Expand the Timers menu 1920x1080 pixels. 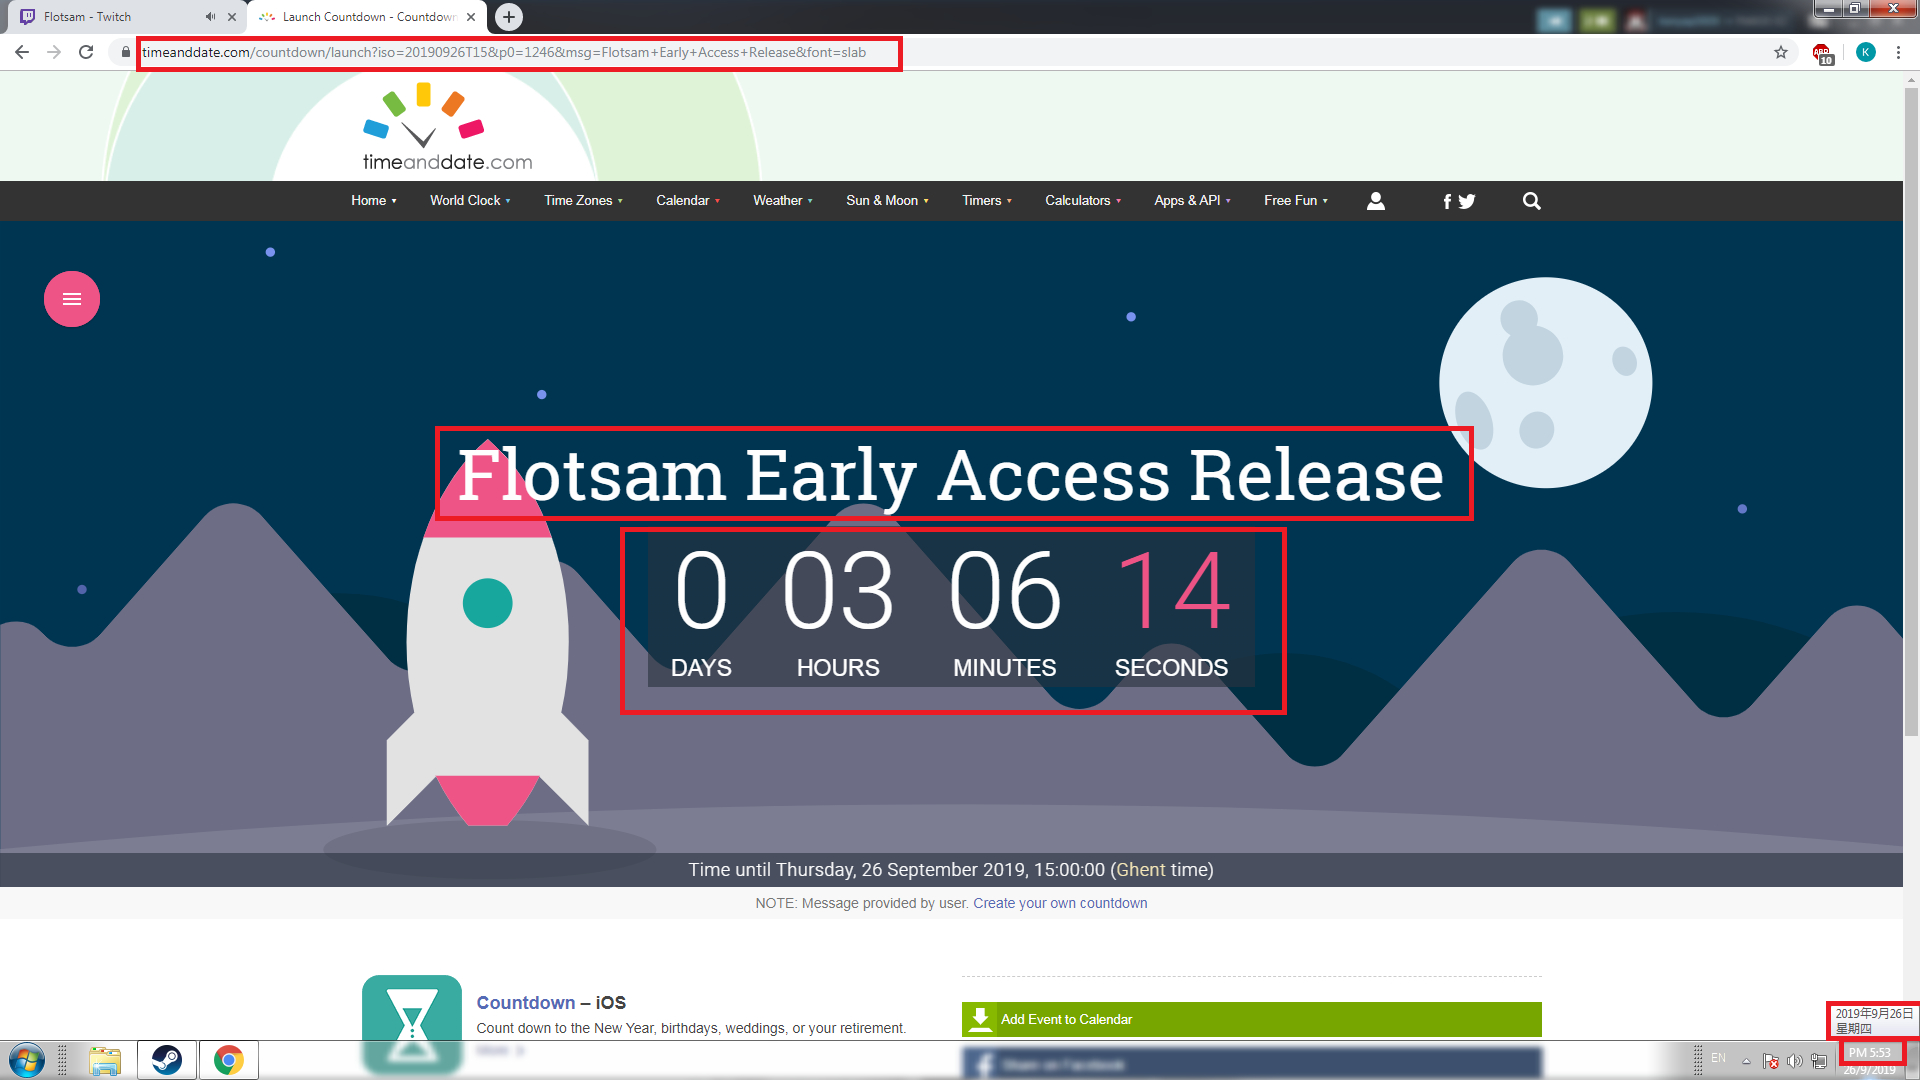pyautogui.click(x=987, y=201)
